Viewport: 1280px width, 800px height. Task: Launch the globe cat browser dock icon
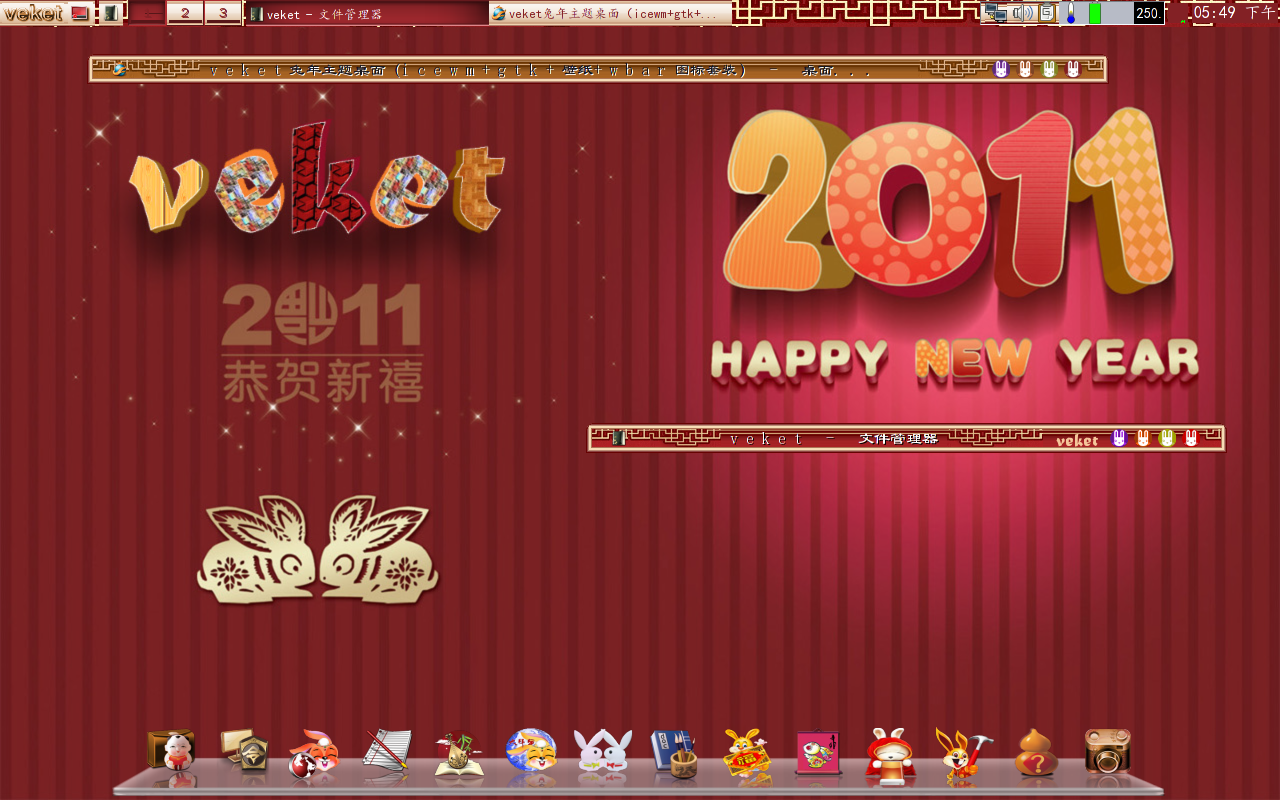(x=531, y=751)
